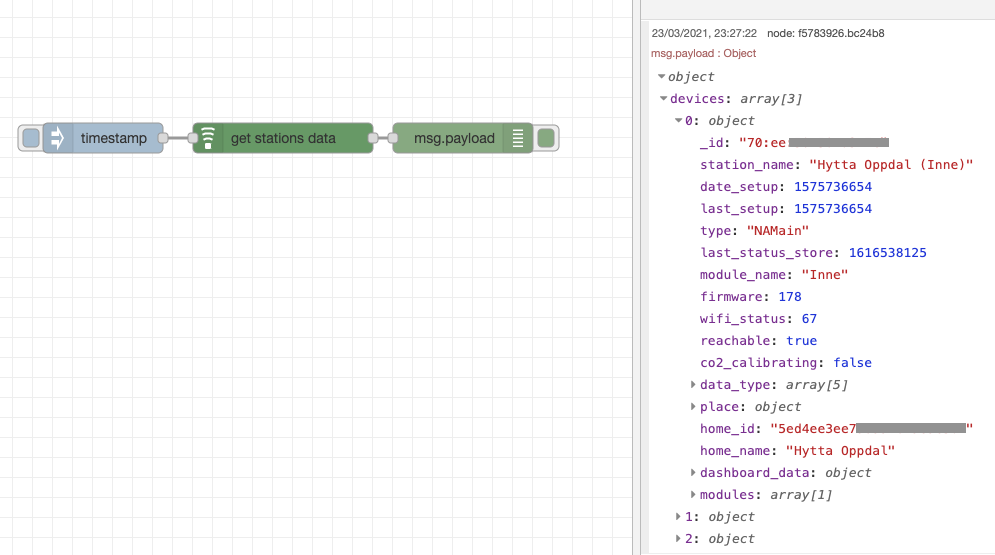Click the msg.payload : Object header label

click(x=703, y=53)
